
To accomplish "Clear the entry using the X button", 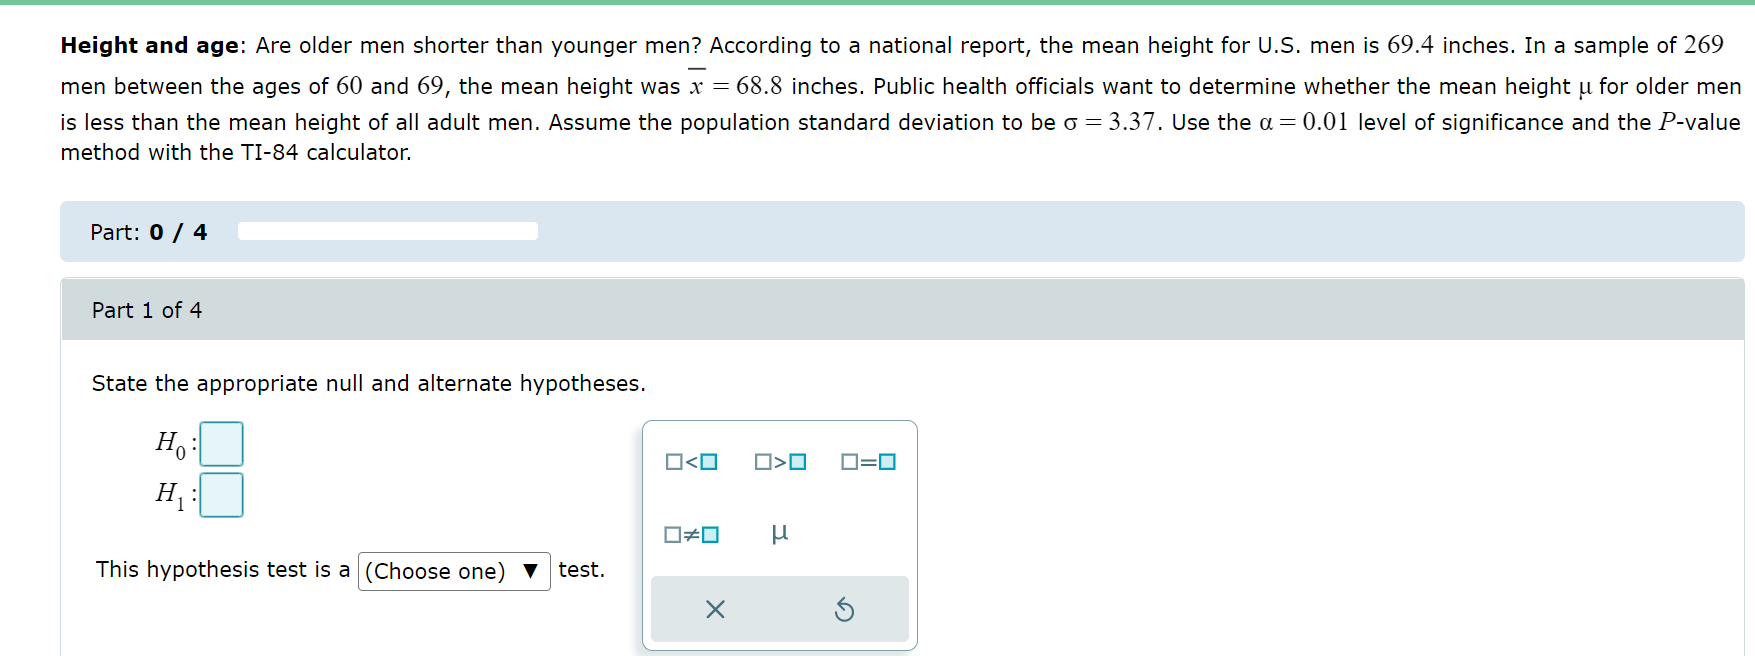I will [x=714, y=609].
